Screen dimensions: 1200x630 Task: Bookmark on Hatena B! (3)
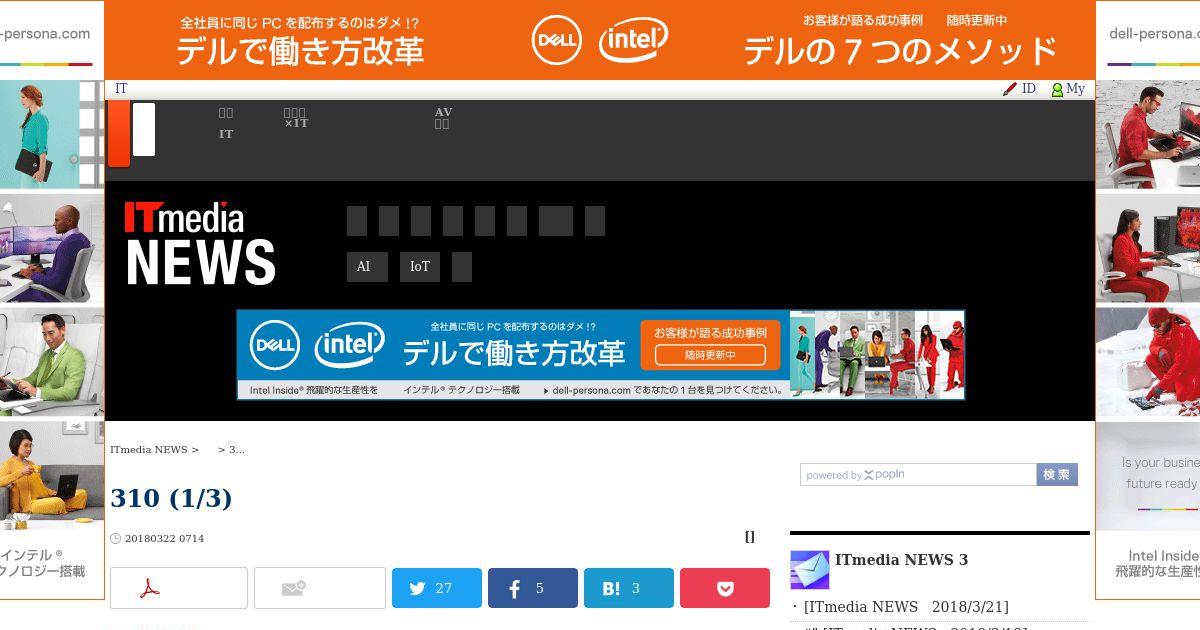tap(629, 588)
